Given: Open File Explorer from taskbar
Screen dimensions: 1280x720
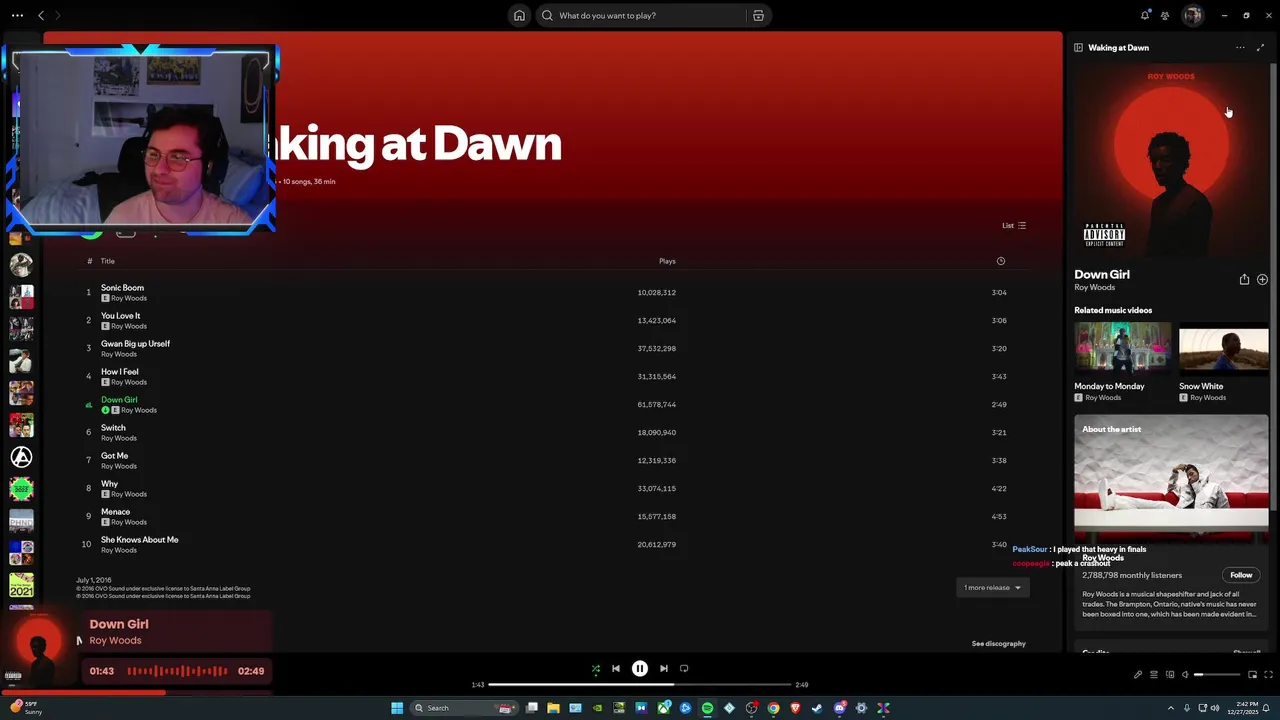Looking at the screenshot, I should [x=553, y=708].
